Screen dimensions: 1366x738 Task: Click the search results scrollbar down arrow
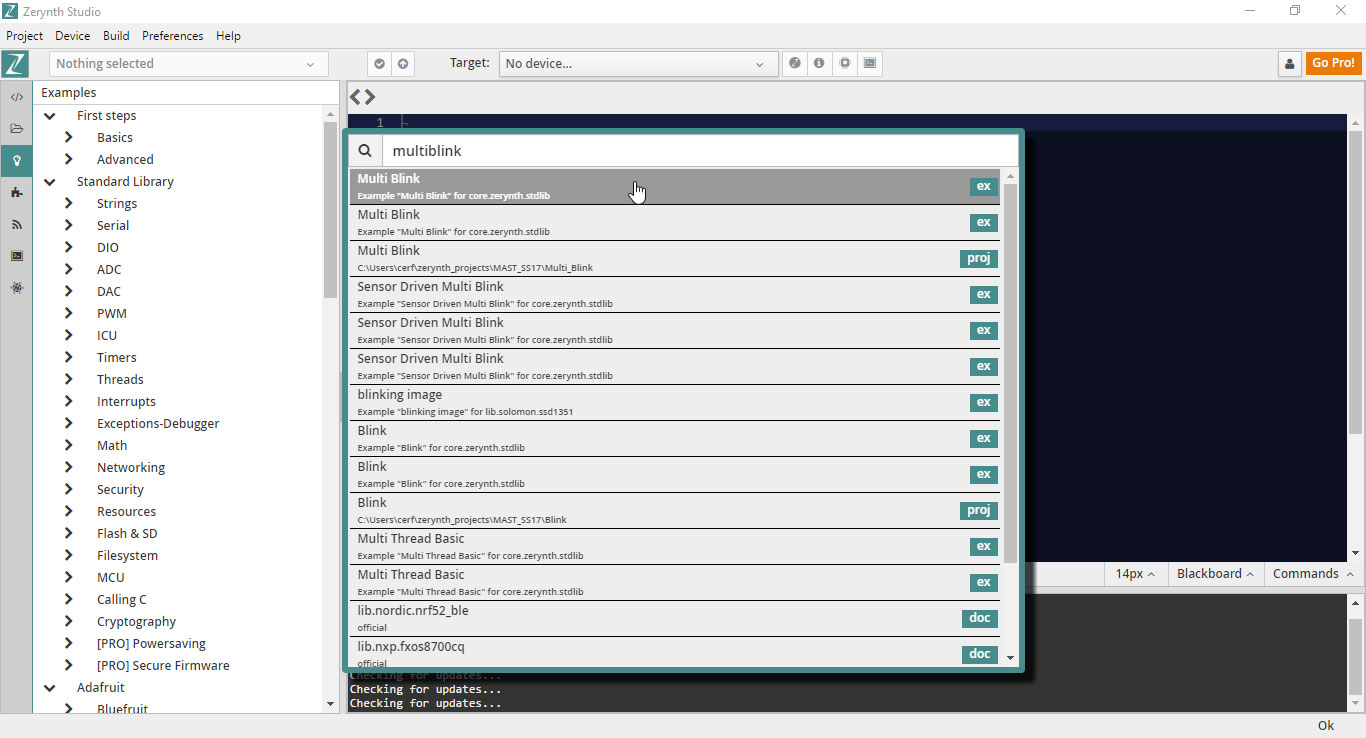point(1010,658)
